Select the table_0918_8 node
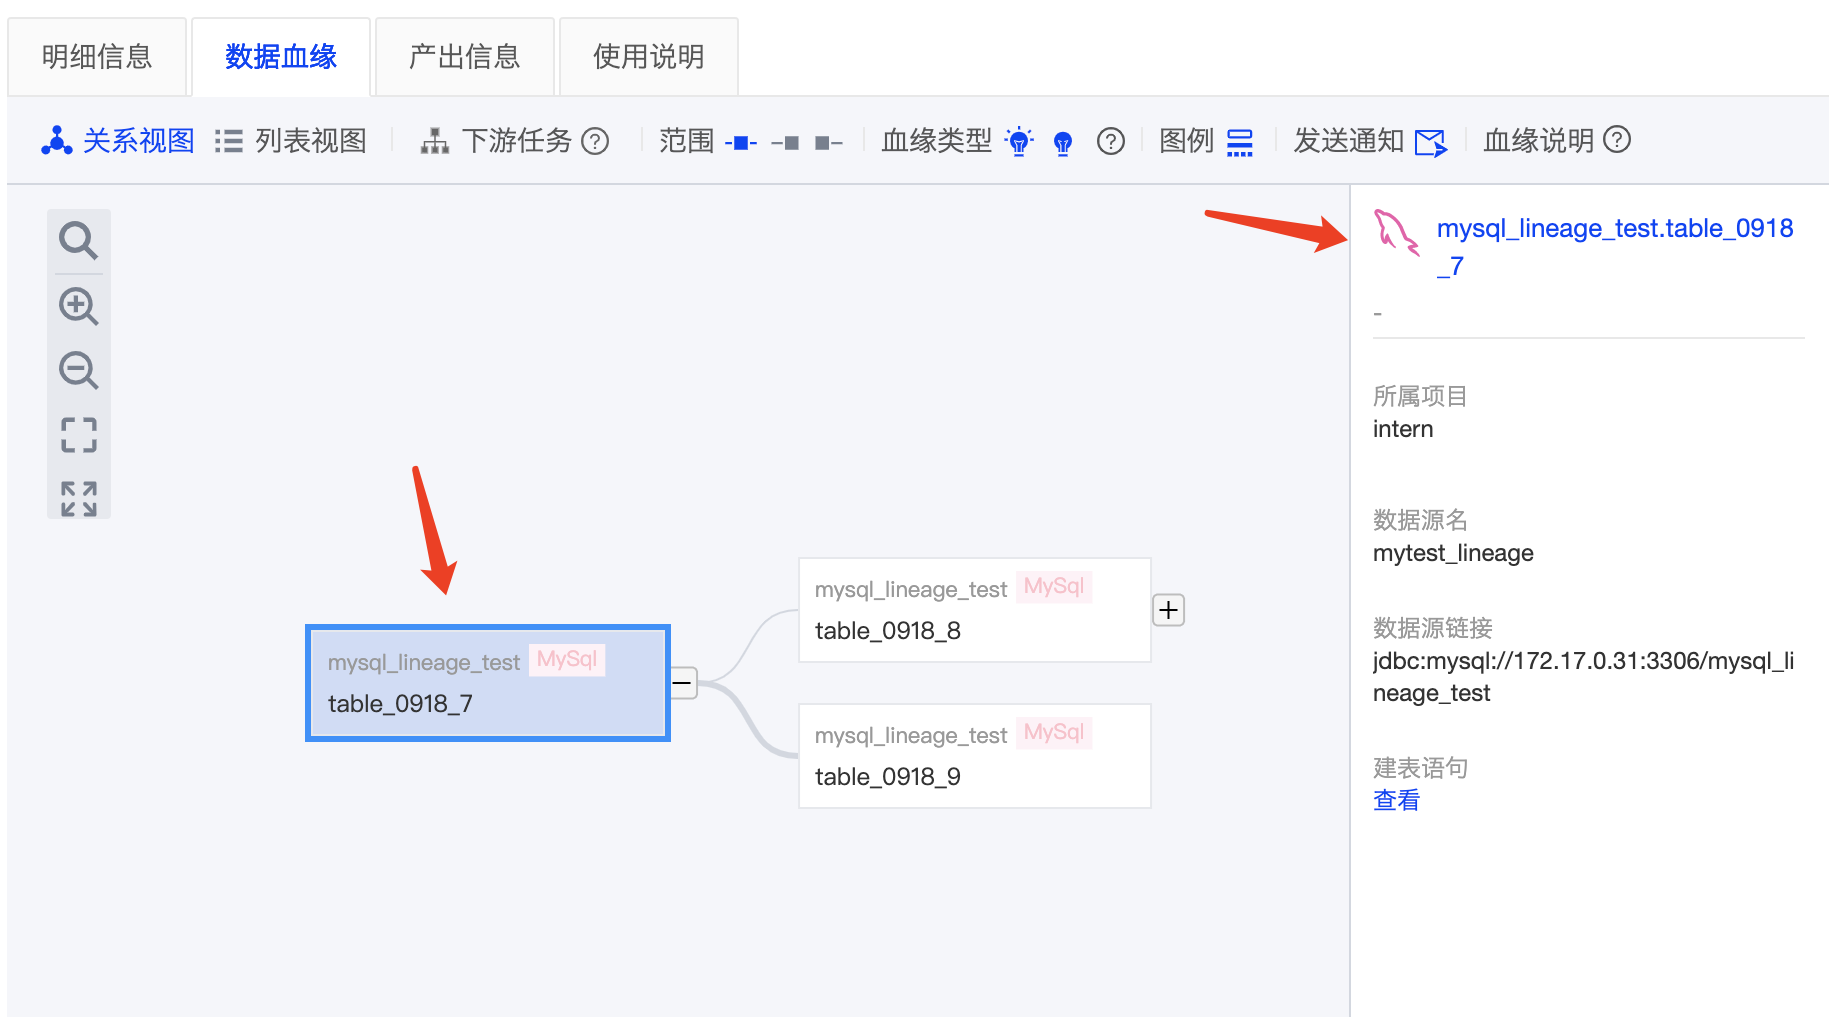Image resolution: width=1843 pixels, height=1017 pixels. coord(975,610)
